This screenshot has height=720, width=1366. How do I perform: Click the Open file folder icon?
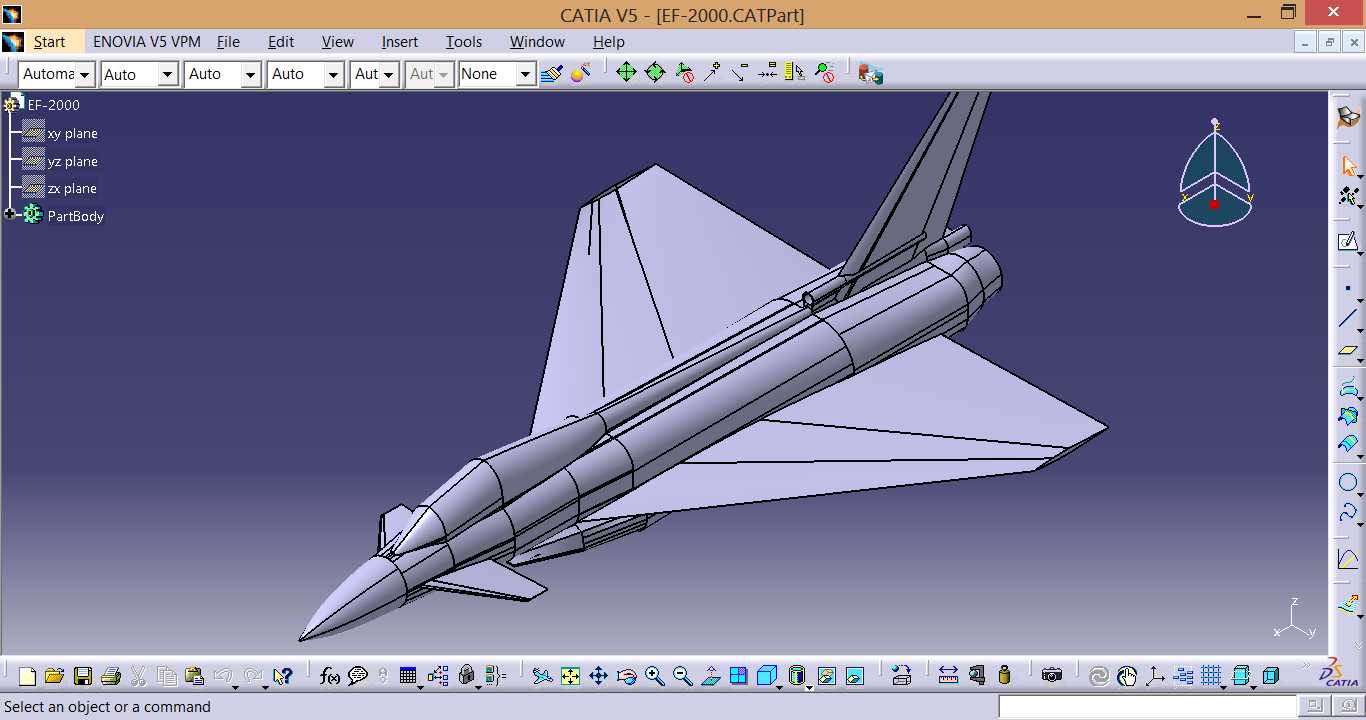point(54,676)
